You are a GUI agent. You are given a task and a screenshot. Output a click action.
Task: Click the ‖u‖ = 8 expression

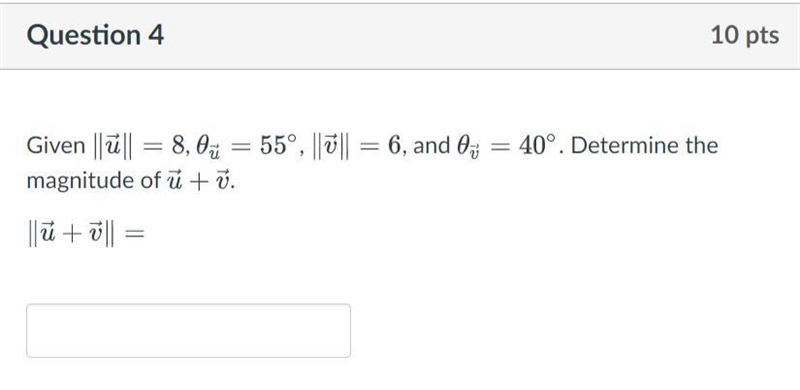point(139,146)
